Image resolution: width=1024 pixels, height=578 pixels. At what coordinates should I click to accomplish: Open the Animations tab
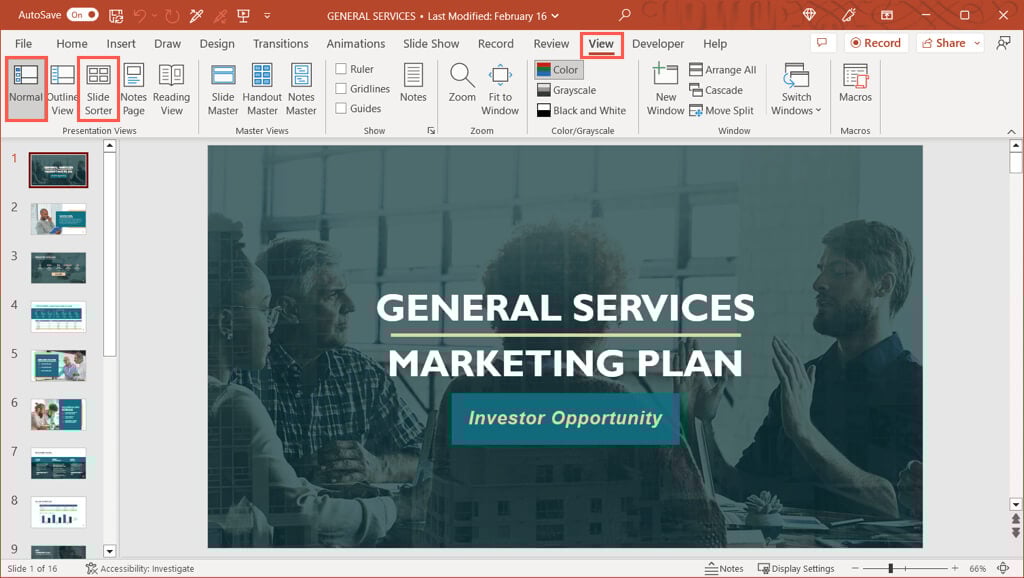pos(356,44)
